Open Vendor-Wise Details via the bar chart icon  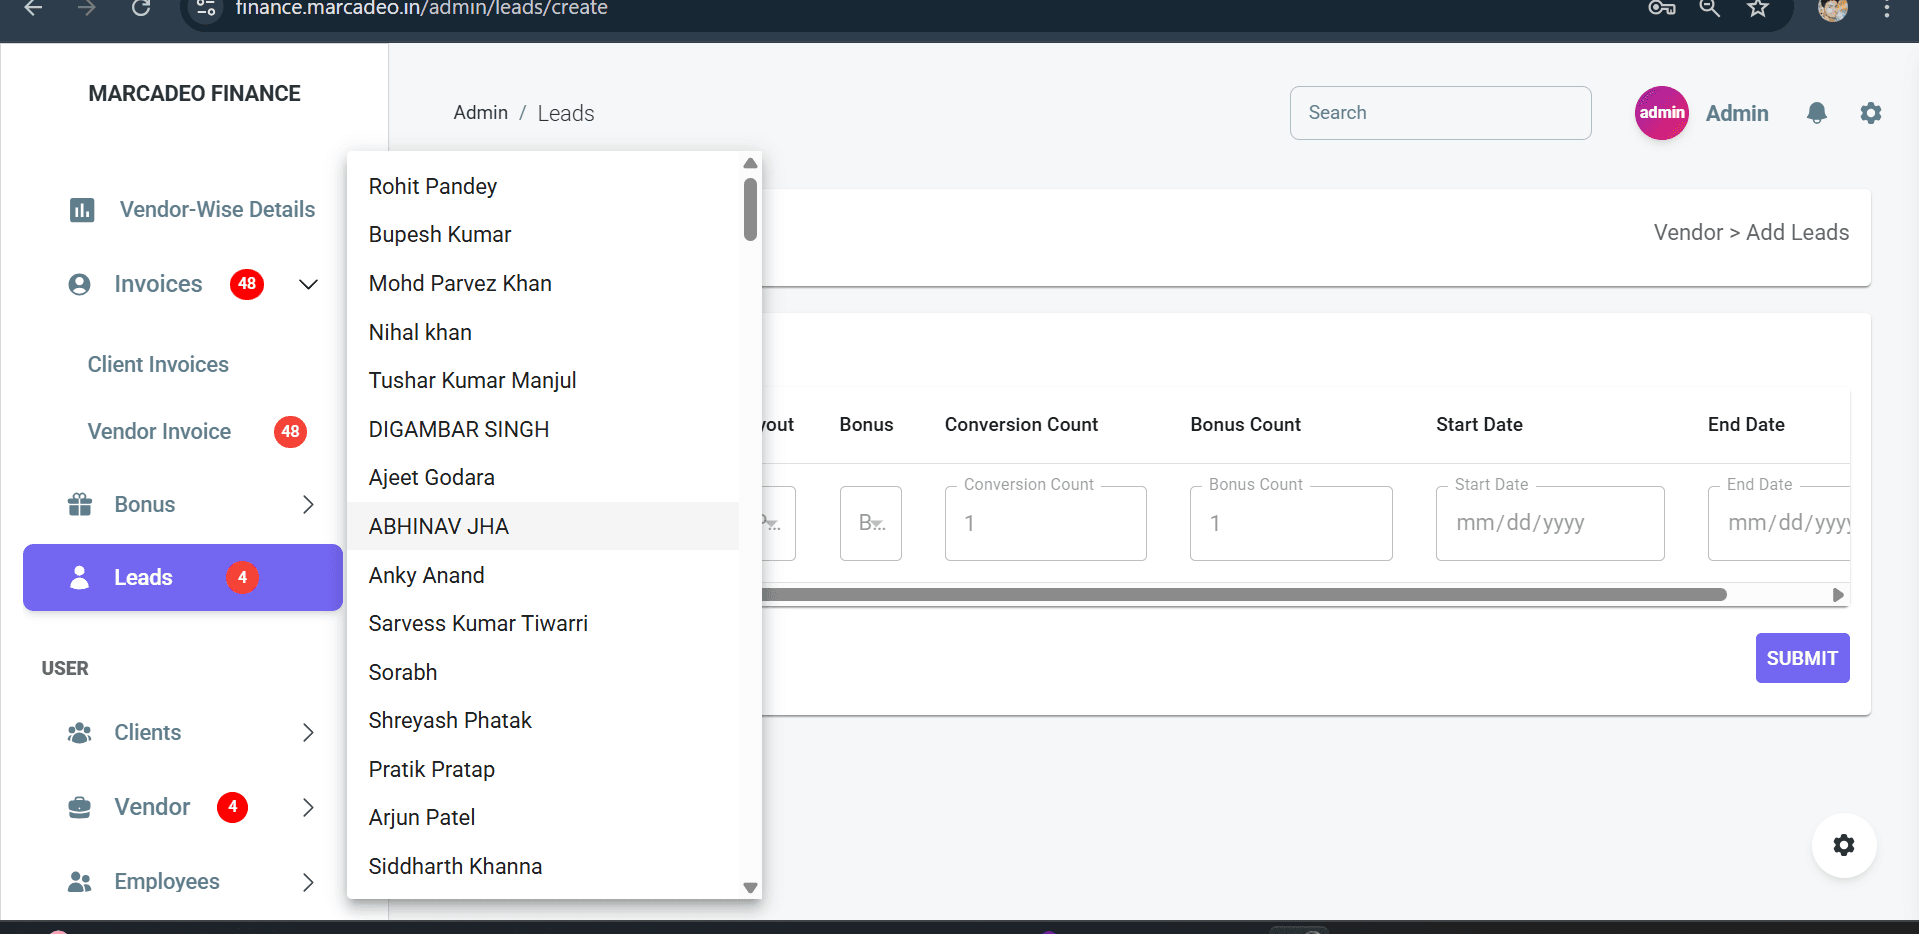pos(82,209)
